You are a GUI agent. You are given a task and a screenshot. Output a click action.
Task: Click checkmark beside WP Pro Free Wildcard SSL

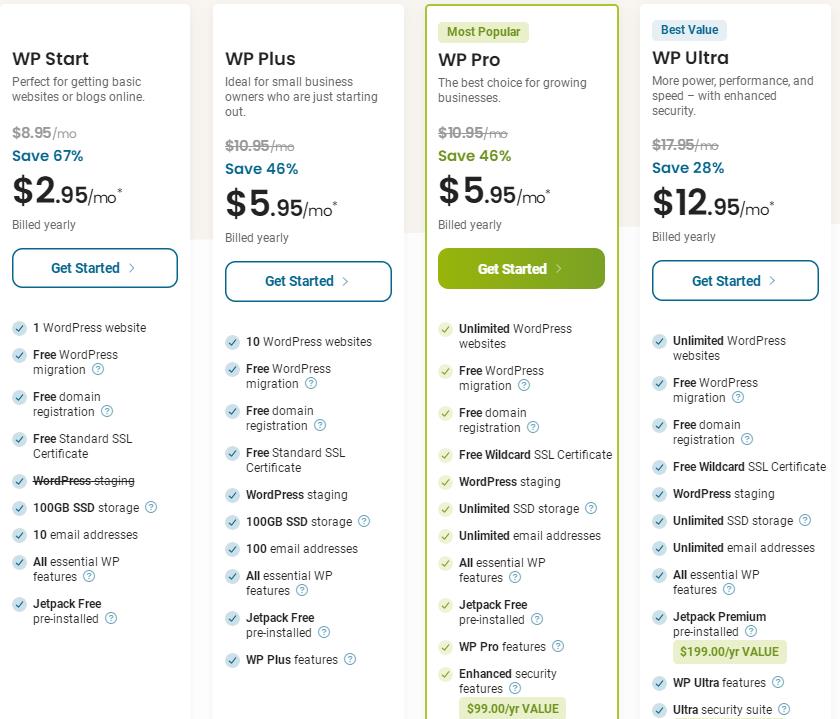click(x=446, y=455)
